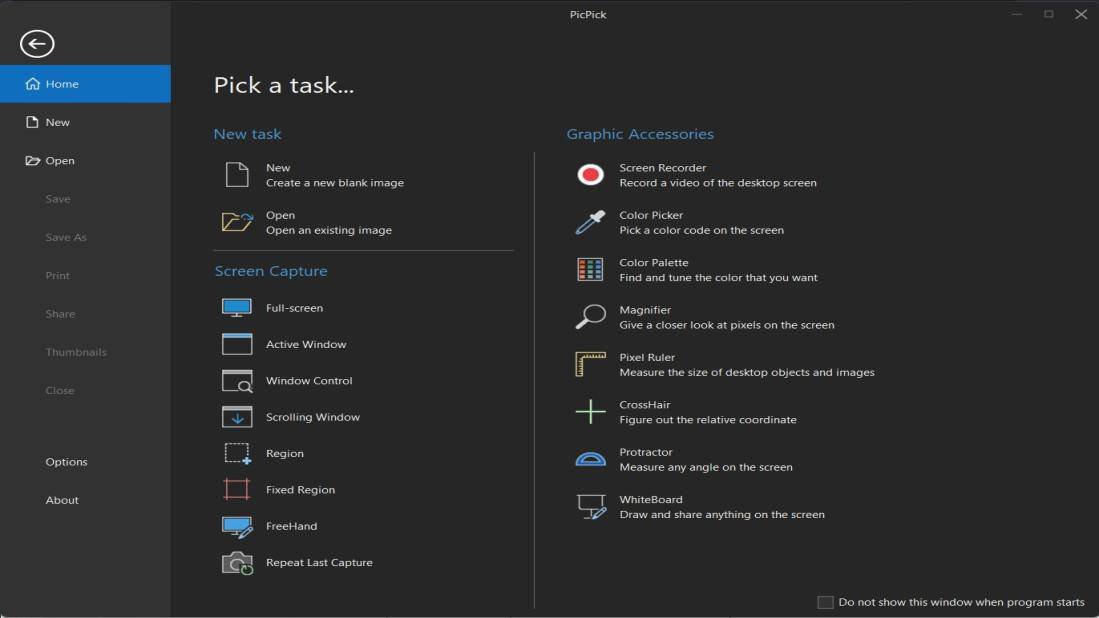
Task: Minimize the PicPick window
Action: click(x=1016, y=14)
